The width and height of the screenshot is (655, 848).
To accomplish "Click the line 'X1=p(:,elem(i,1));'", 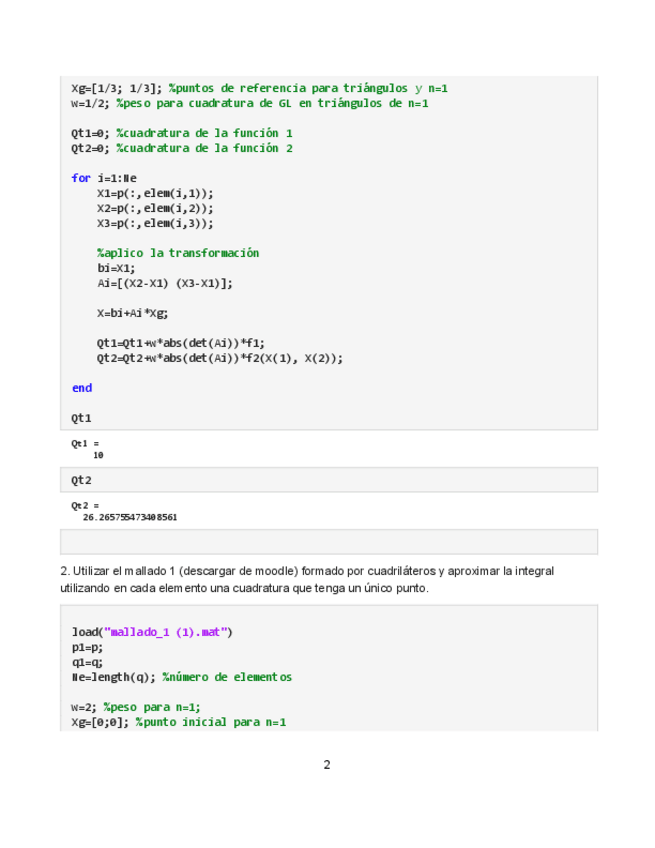I will [x=155, y=193].
